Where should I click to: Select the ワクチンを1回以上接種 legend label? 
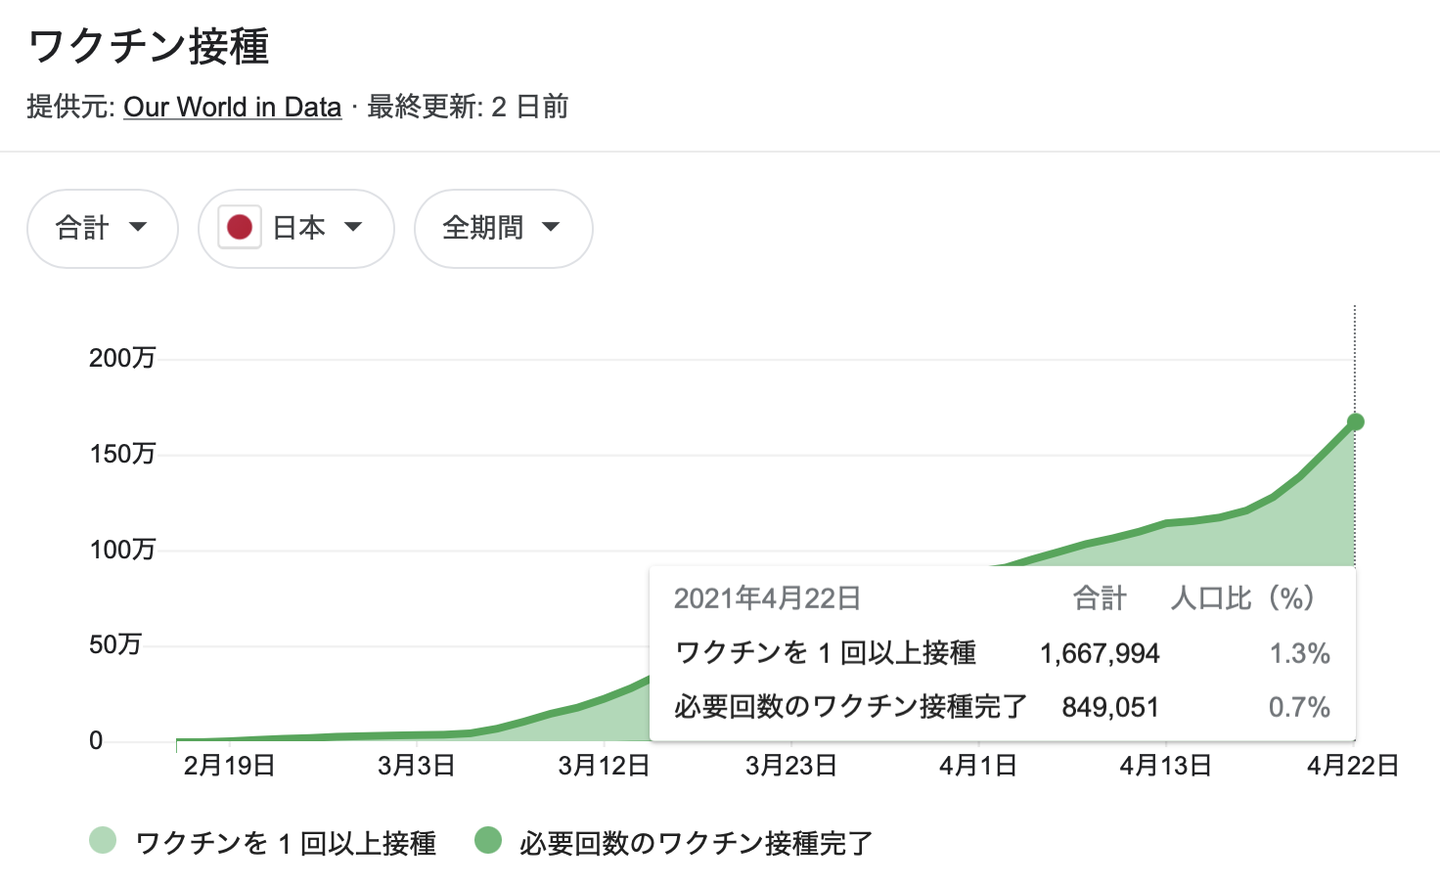pyautogui.click(x=286, y=843)
